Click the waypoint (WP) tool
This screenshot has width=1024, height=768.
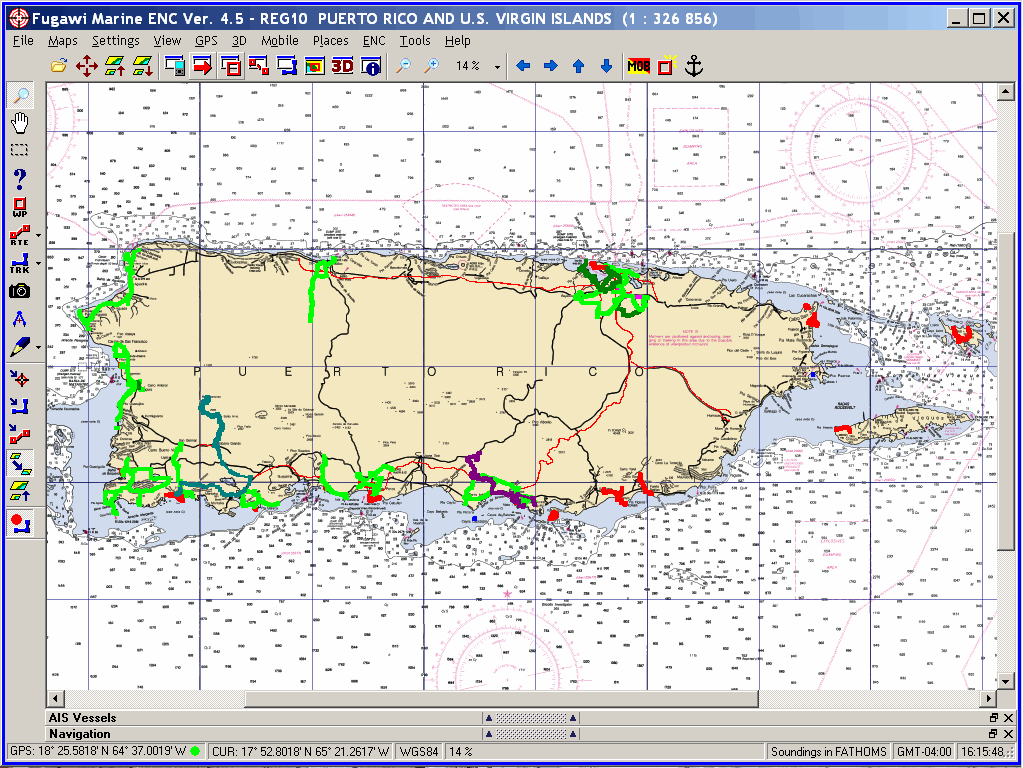pyautogui.click(x=20, y=207)
